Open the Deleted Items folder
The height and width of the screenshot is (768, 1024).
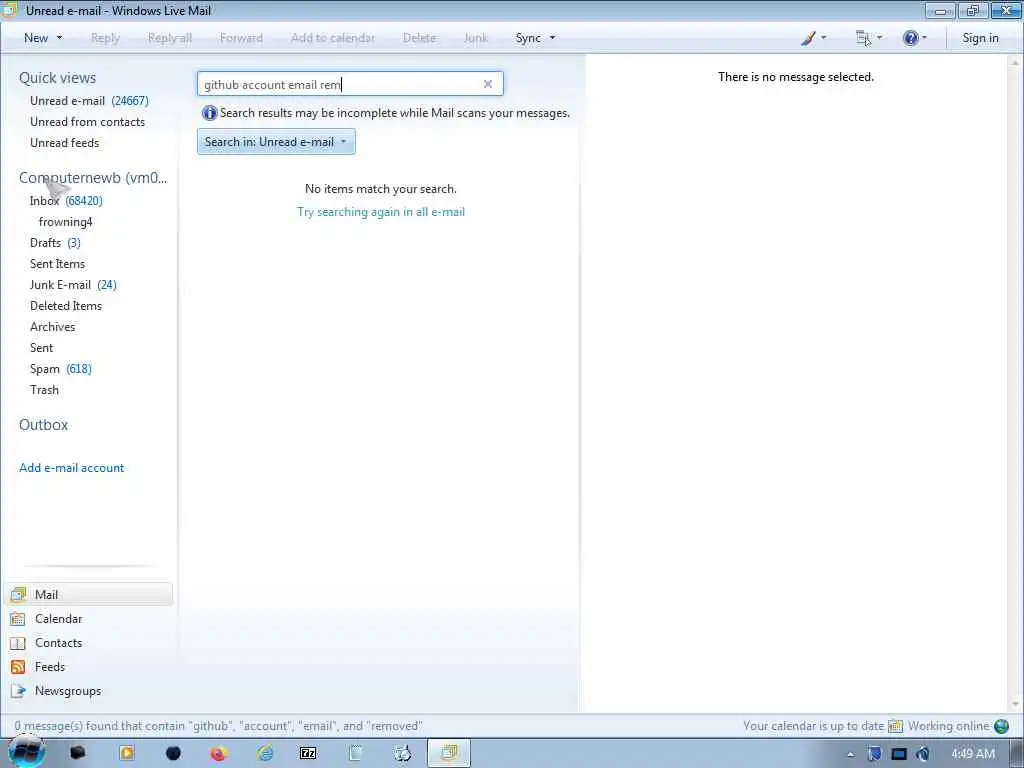click(x=66, y=306)
